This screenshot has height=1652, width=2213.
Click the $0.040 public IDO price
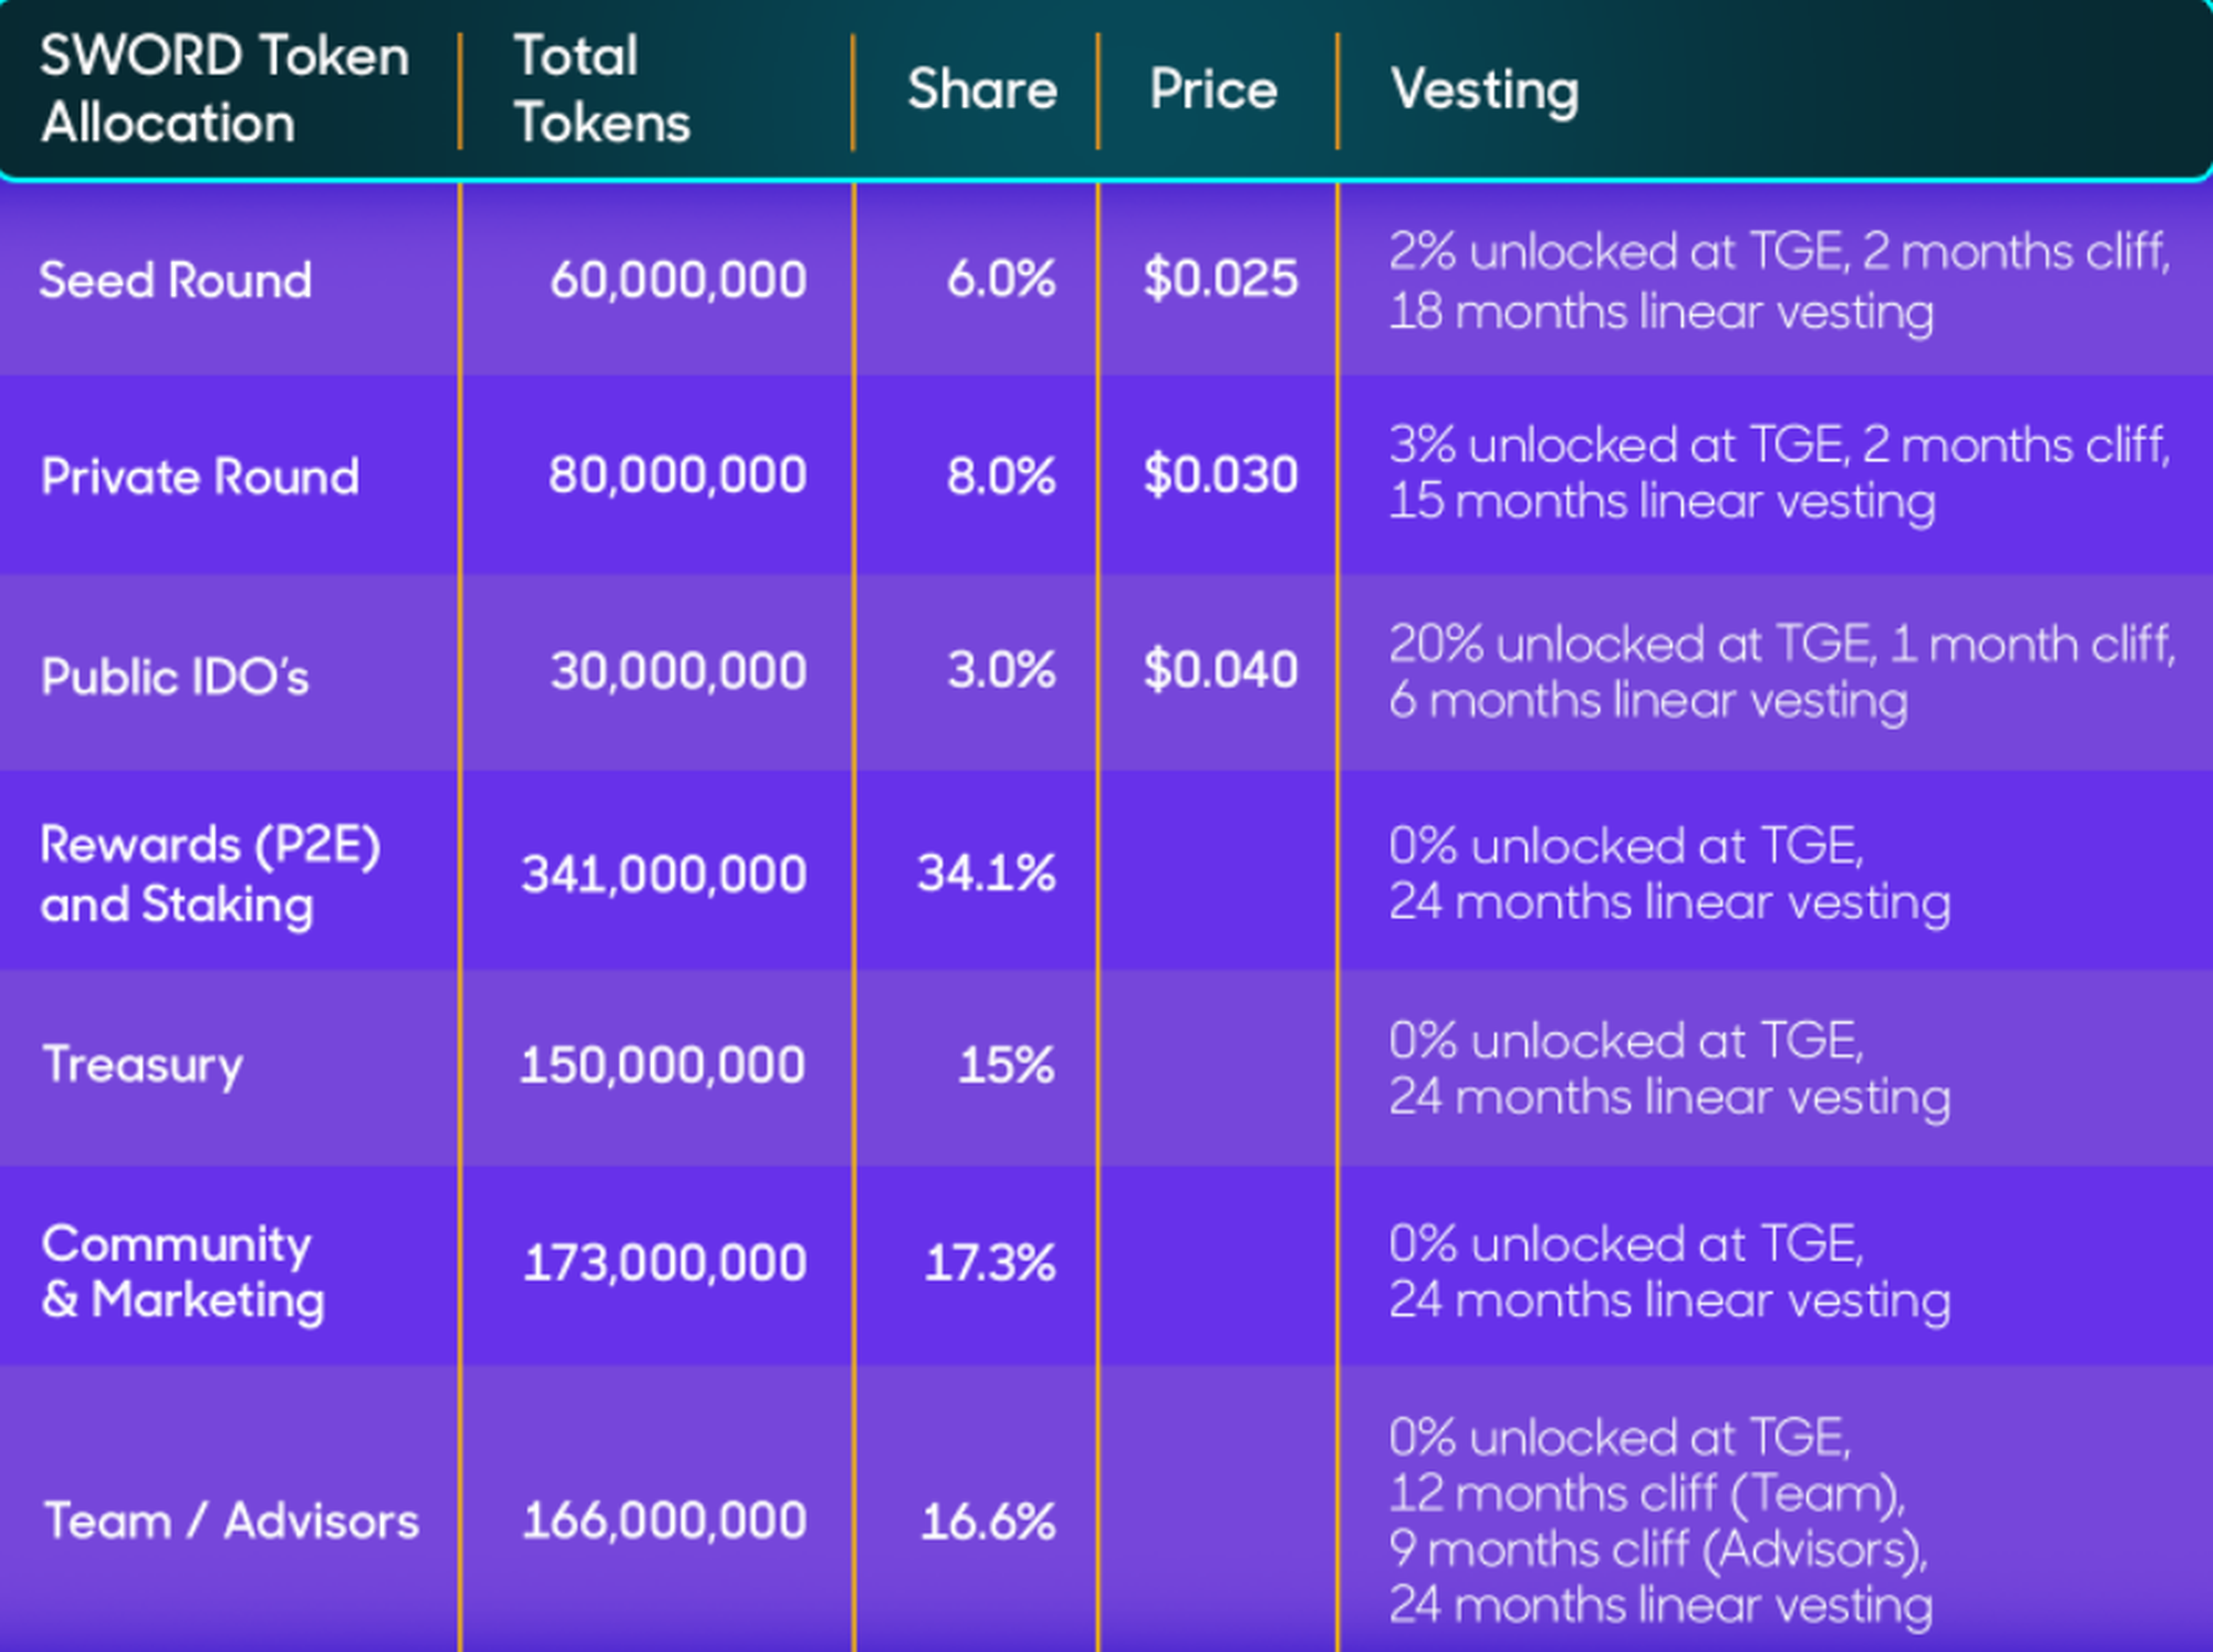point(1221,669)
